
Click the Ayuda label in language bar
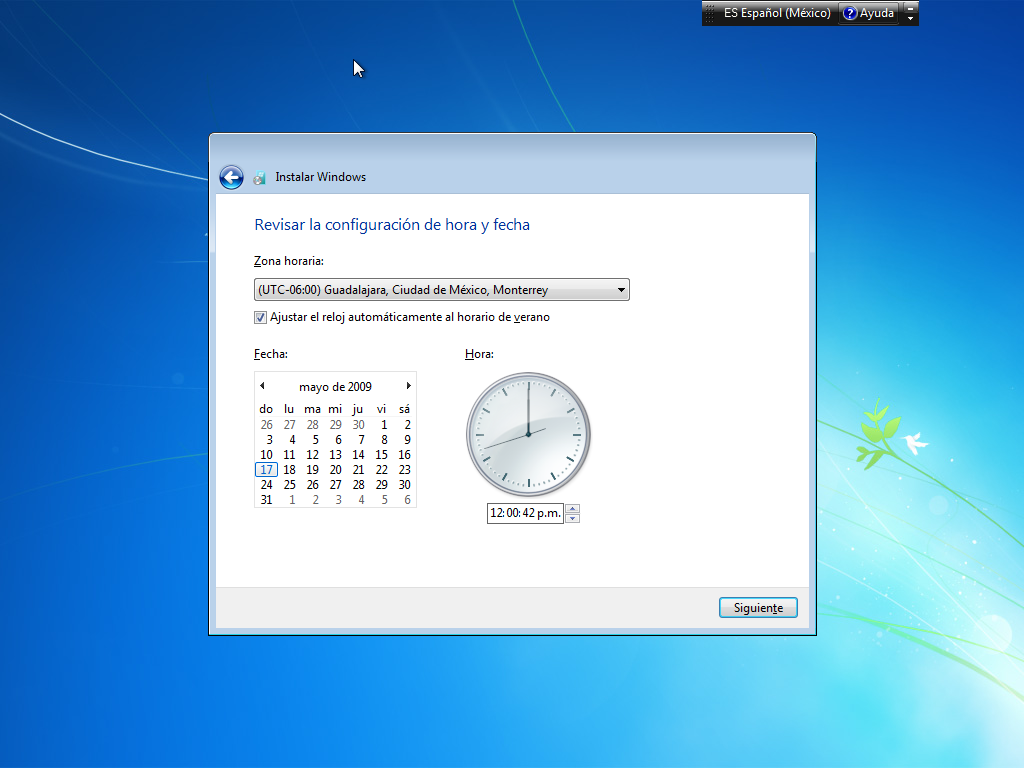pyautogui.click(x=876, y=13)
